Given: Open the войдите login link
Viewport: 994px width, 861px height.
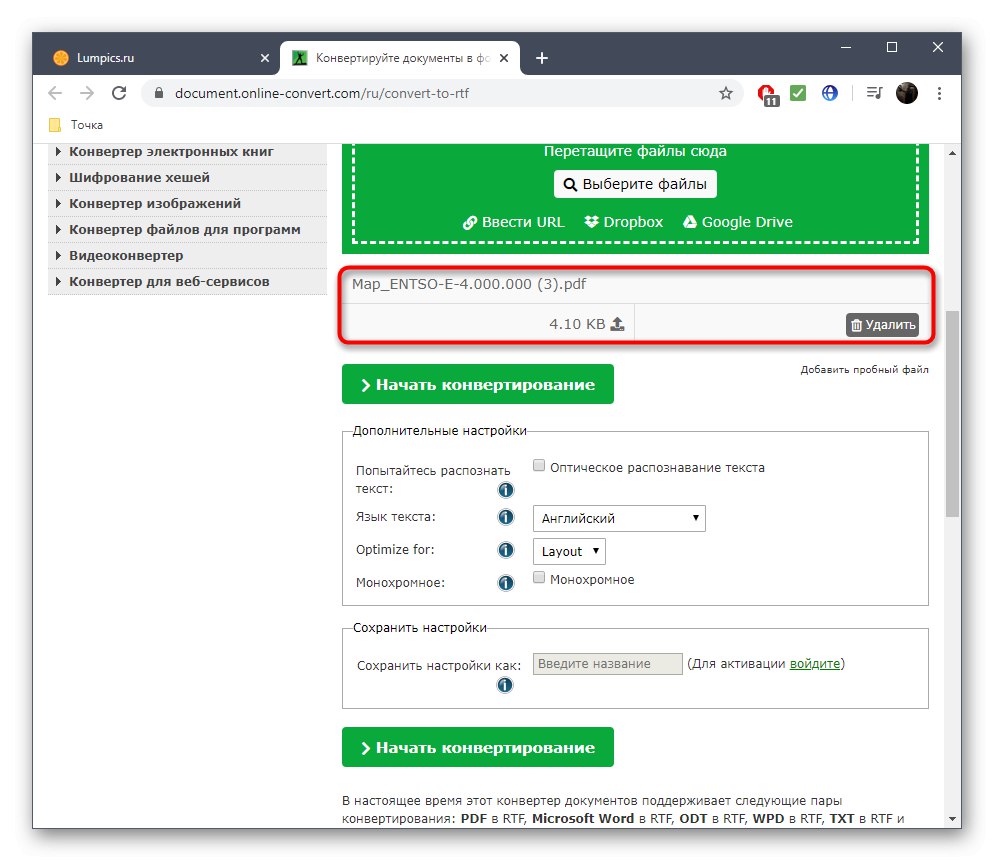Looking at the screenshot, I should [814, 663].
